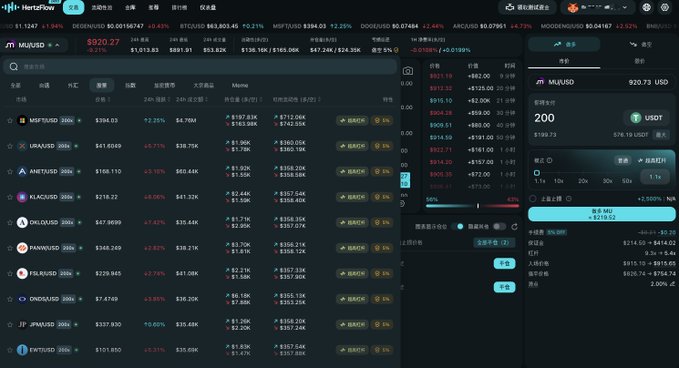The image size is (679, 368).
Task: Select the normal leverage mode button
Action: pos(623,161)
